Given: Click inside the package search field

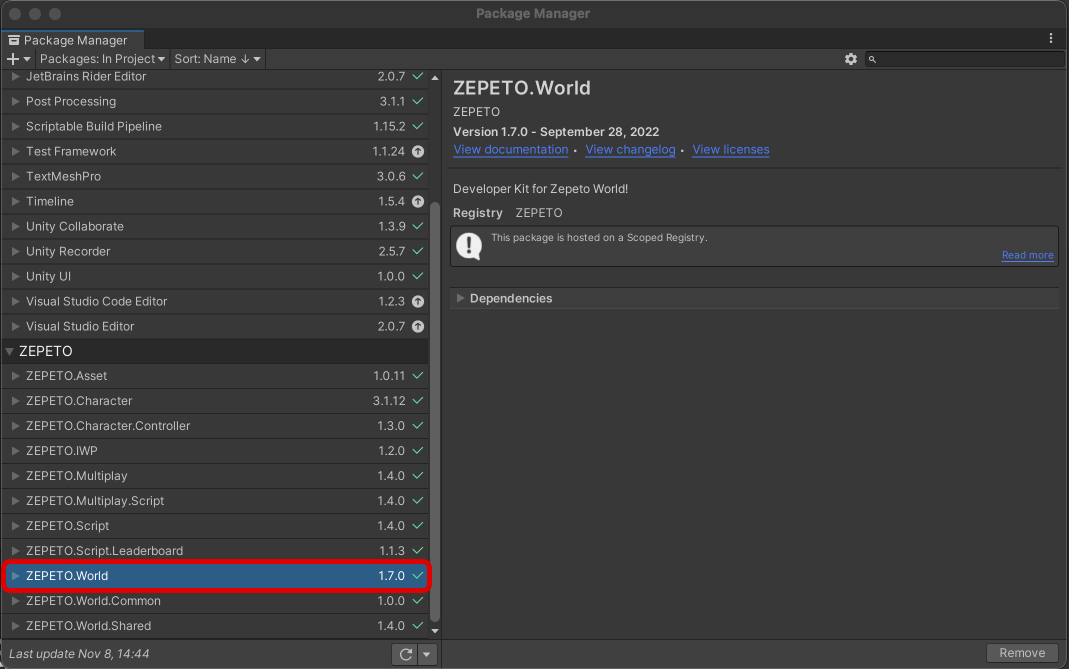Looking at the screenshot, I should click(x=965, y=59).
